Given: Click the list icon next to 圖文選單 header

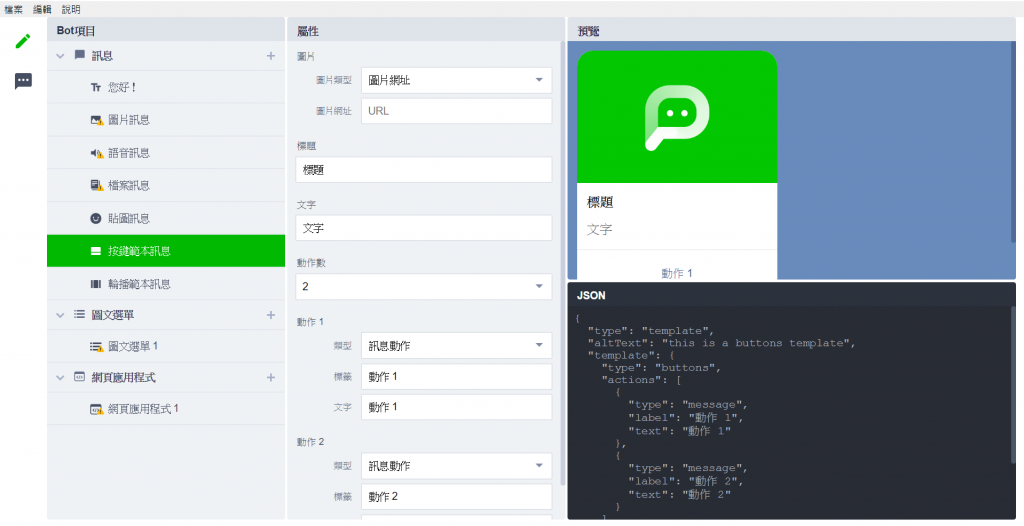Looking at the screenshot, I should (x=80, y=314).
